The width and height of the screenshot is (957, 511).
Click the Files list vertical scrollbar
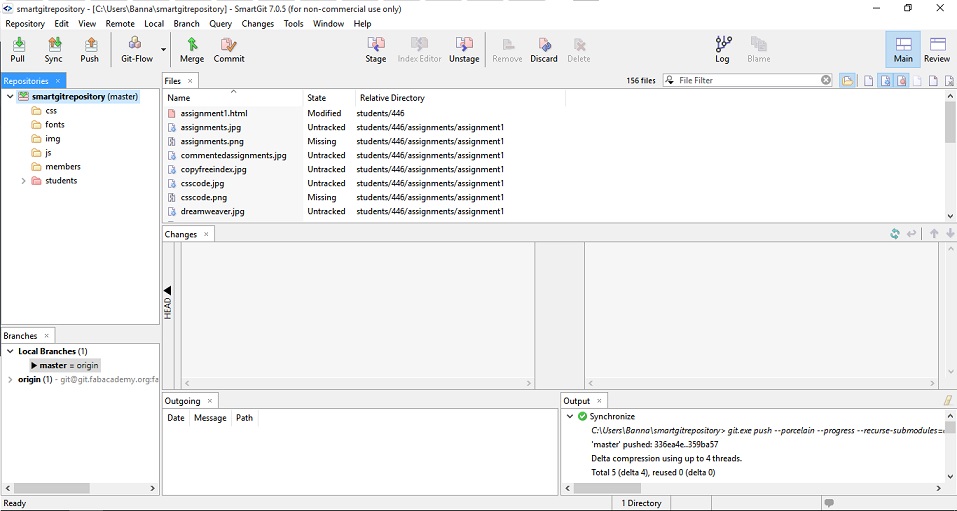click(x=950, y=122)
